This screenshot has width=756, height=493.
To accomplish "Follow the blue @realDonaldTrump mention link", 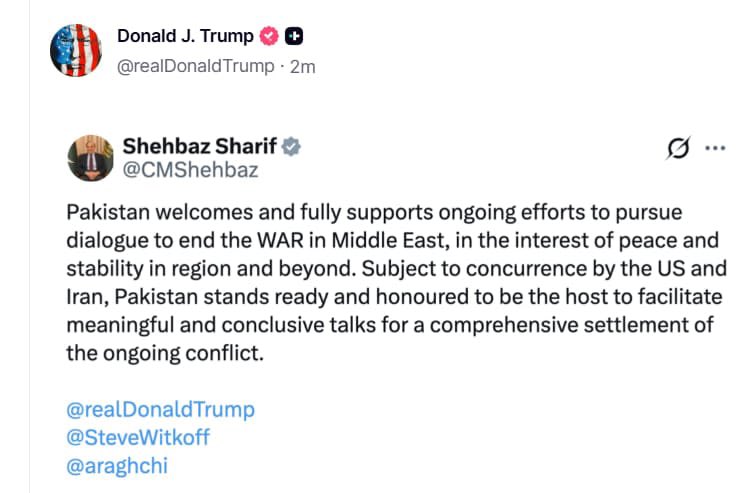I will coord(160,409).
